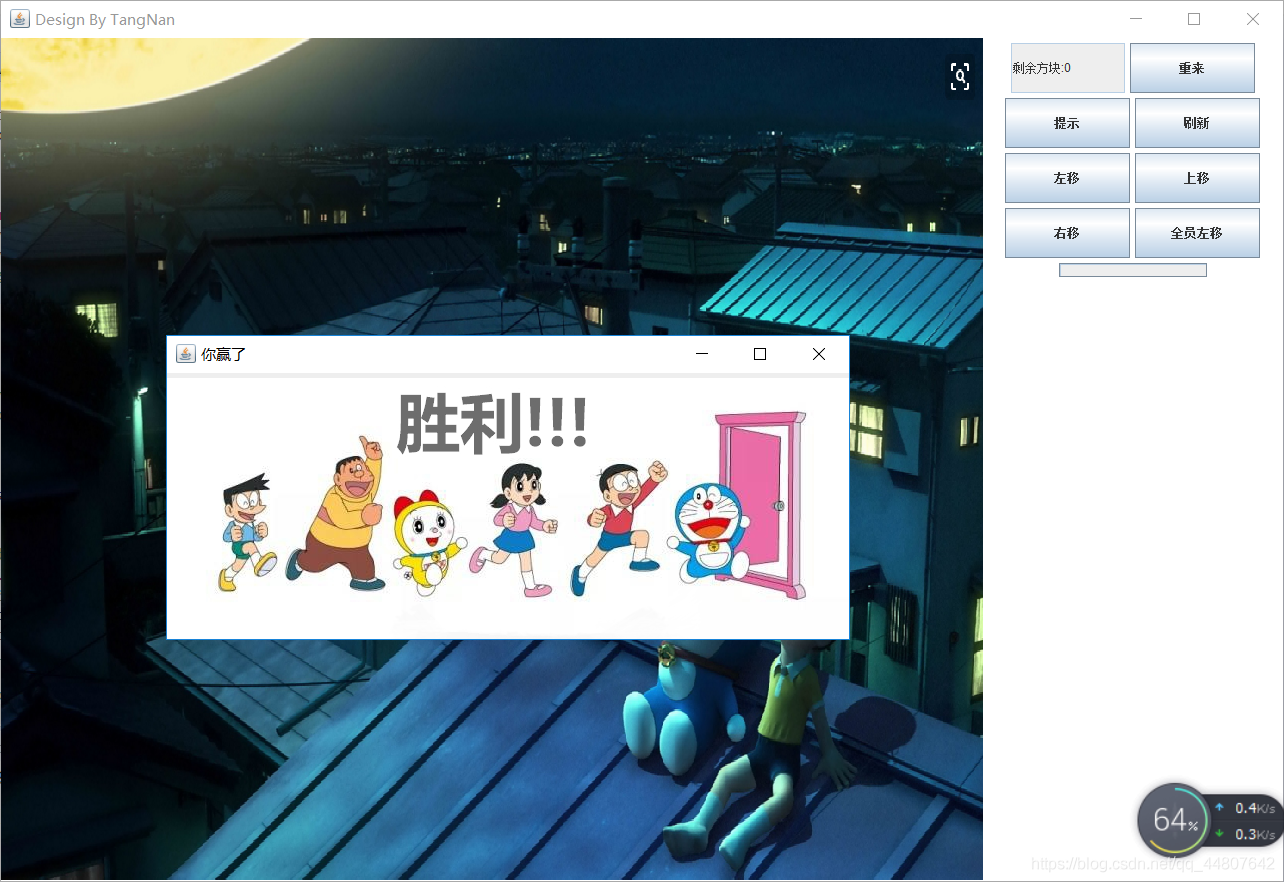Click the pink Anywhere Door in the victory image
The width and height of the screenshot is (1284, 882).
click(760, 505)
